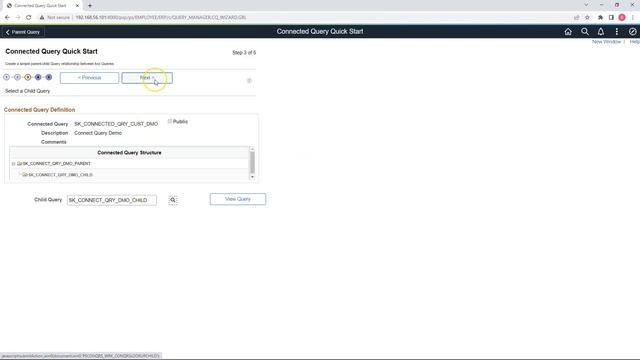Click the Step 3 of 5 indicator

[x=244, y=53]
